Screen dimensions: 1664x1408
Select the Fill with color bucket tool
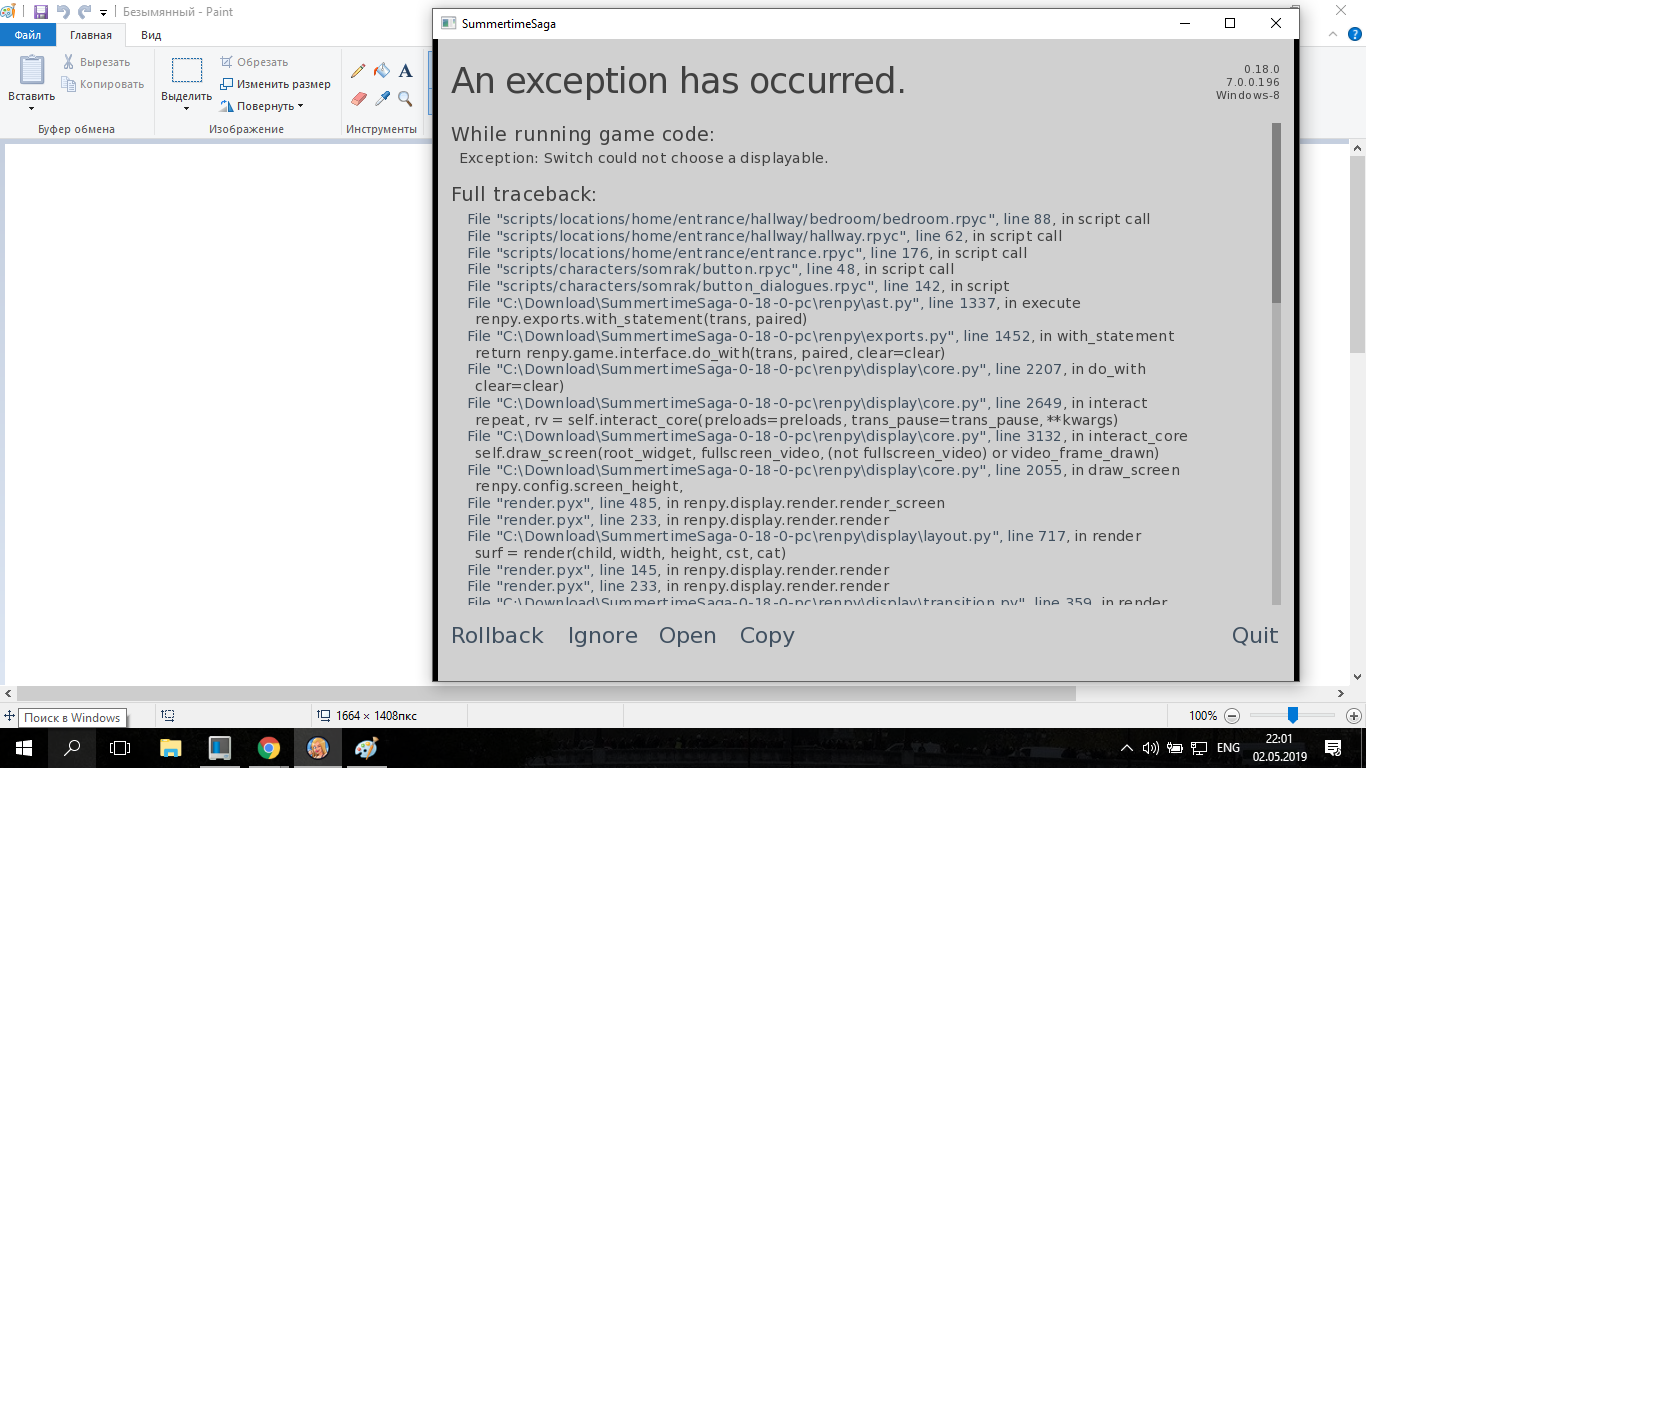pos(382,71)
